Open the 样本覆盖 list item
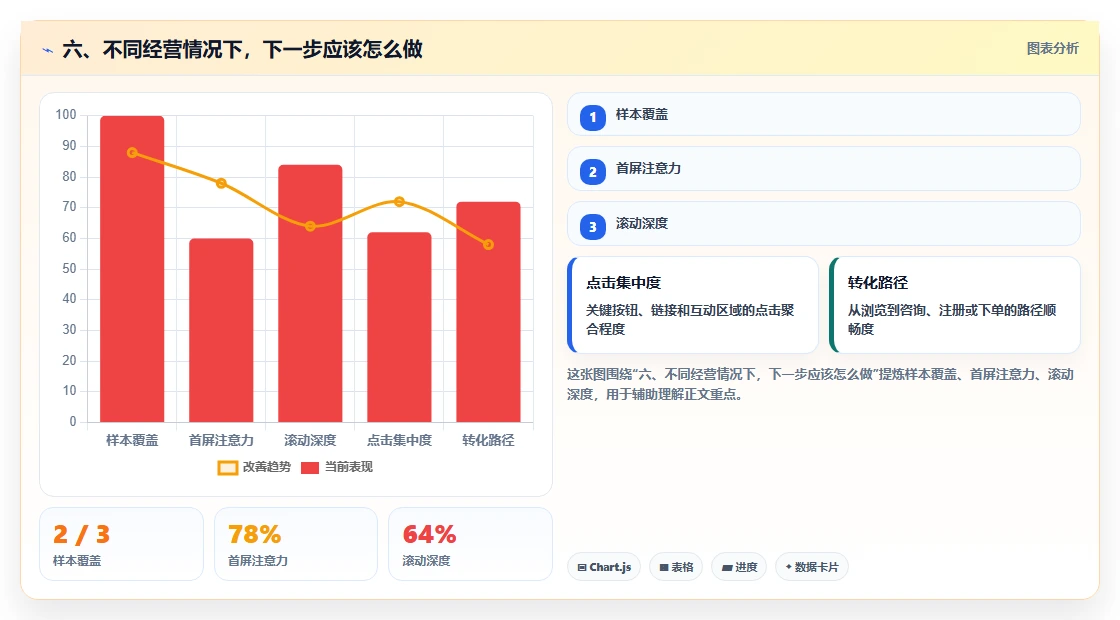 [824, 114]
